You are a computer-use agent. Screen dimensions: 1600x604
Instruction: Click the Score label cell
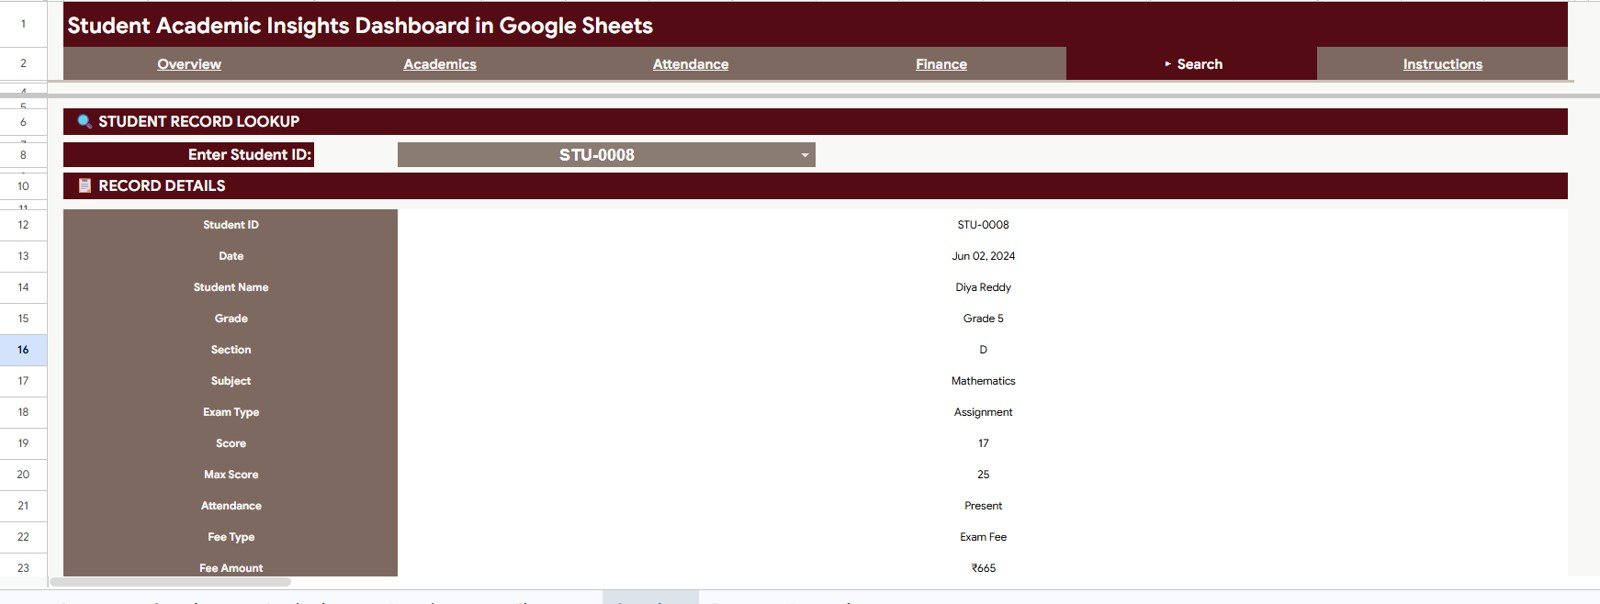click(x=231, y=443)
